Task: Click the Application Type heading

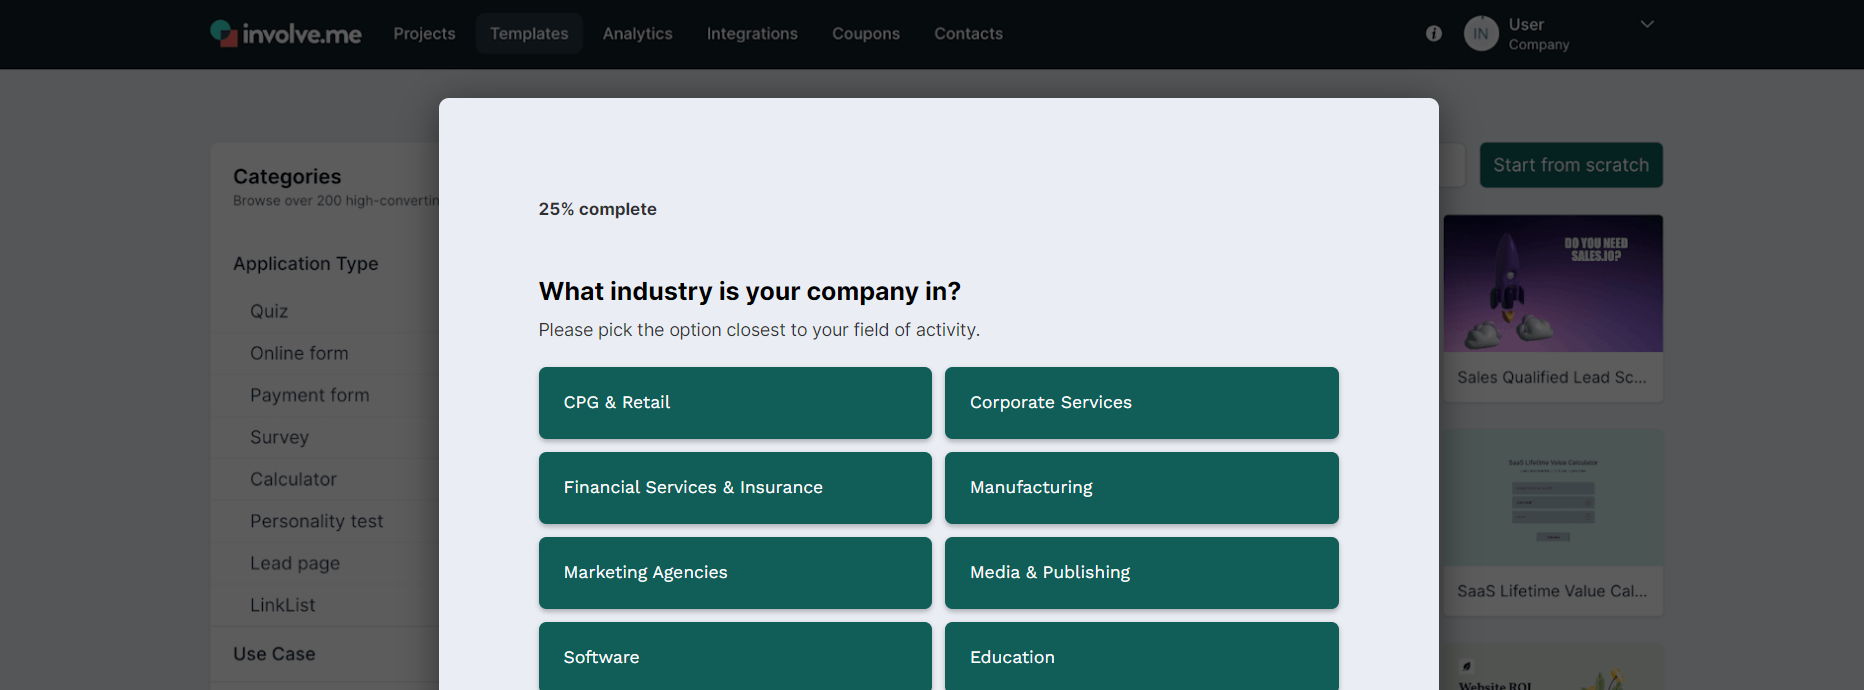Action: pos(305,264)
